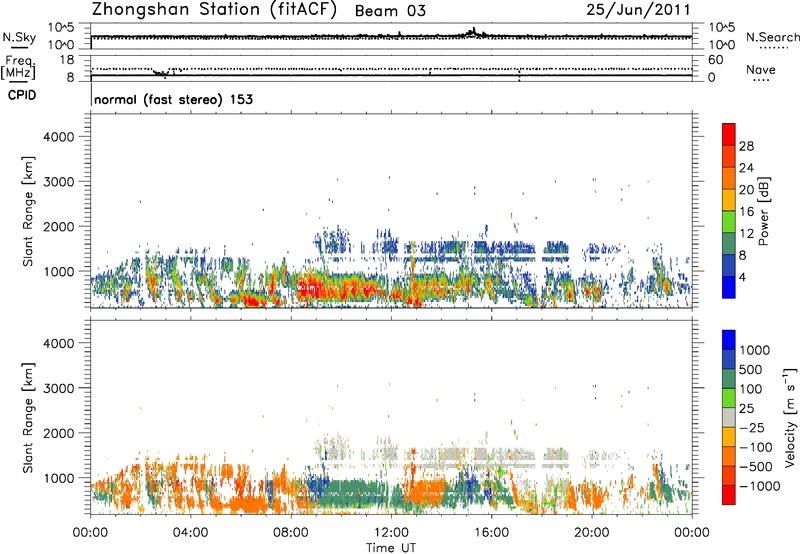
Task: Click the 'Power [dB]' colorbar label
Action: [764, 211]
